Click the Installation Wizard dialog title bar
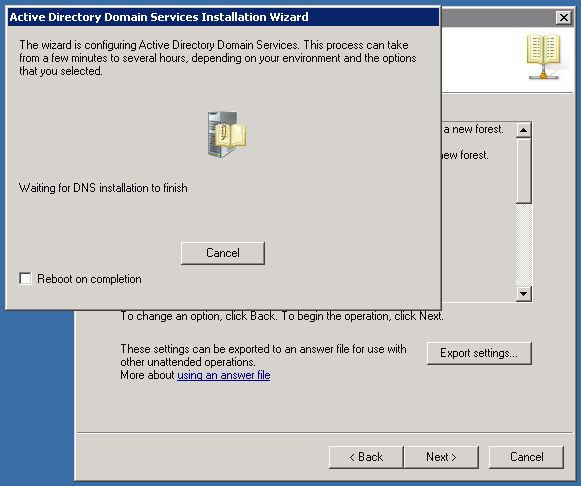 coord(223,17)
